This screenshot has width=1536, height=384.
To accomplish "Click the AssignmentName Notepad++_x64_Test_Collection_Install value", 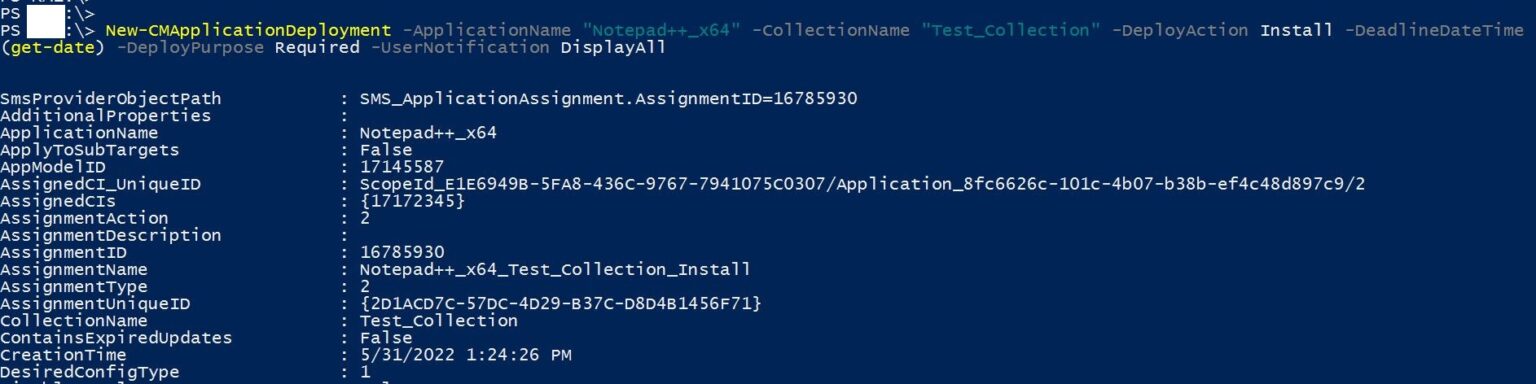I will [554, 269].
